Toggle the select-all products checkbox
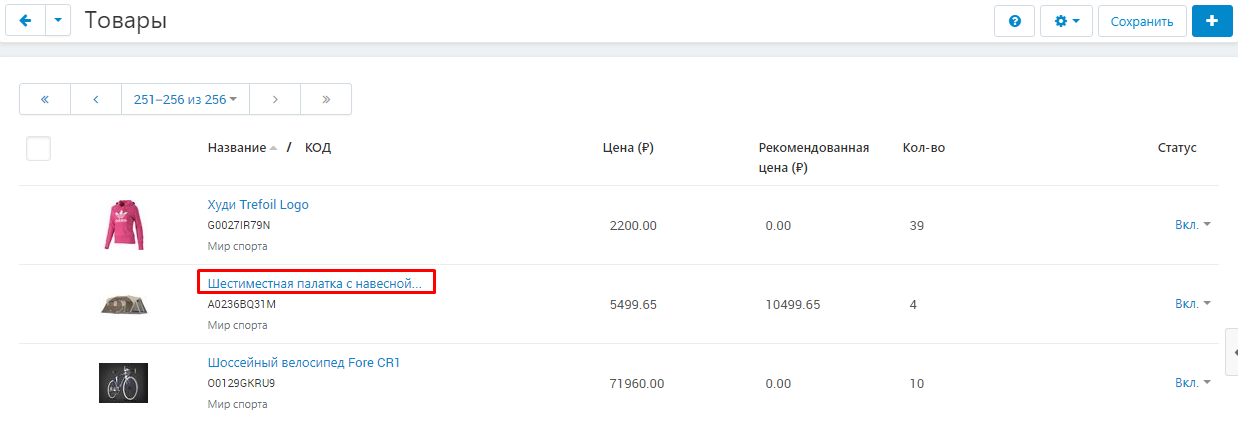 (38, 148)
